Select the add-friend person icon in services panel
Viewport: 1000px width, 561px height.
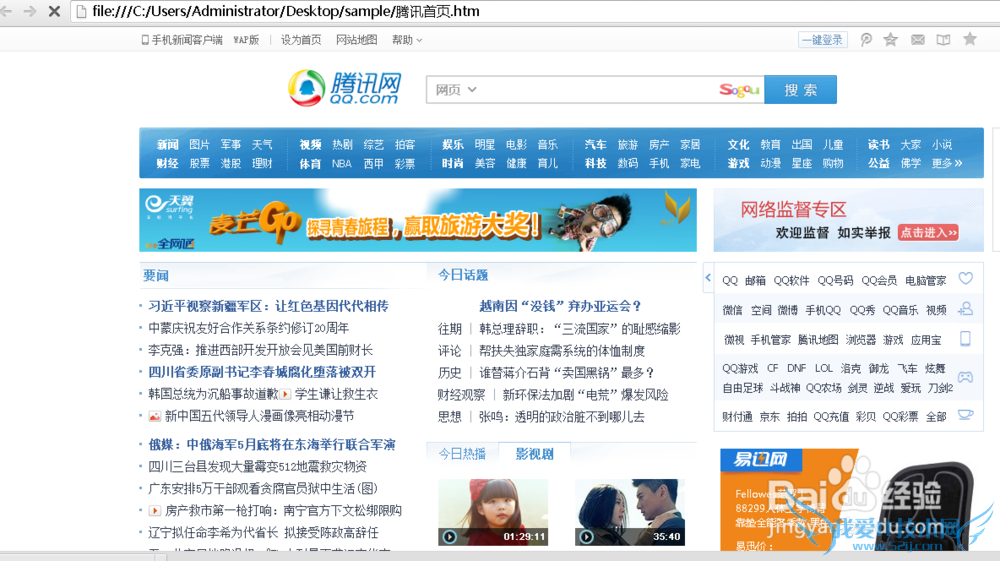[x=965, y=309]
